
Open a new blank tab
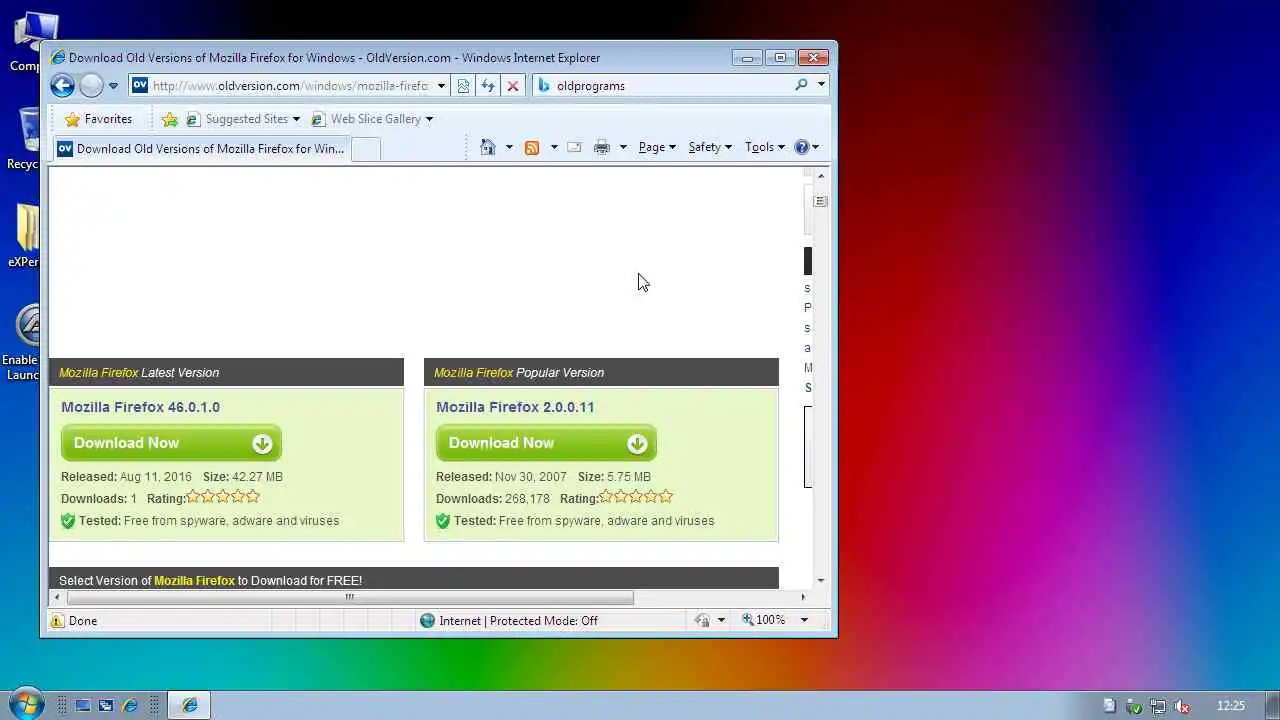[366, 149]
